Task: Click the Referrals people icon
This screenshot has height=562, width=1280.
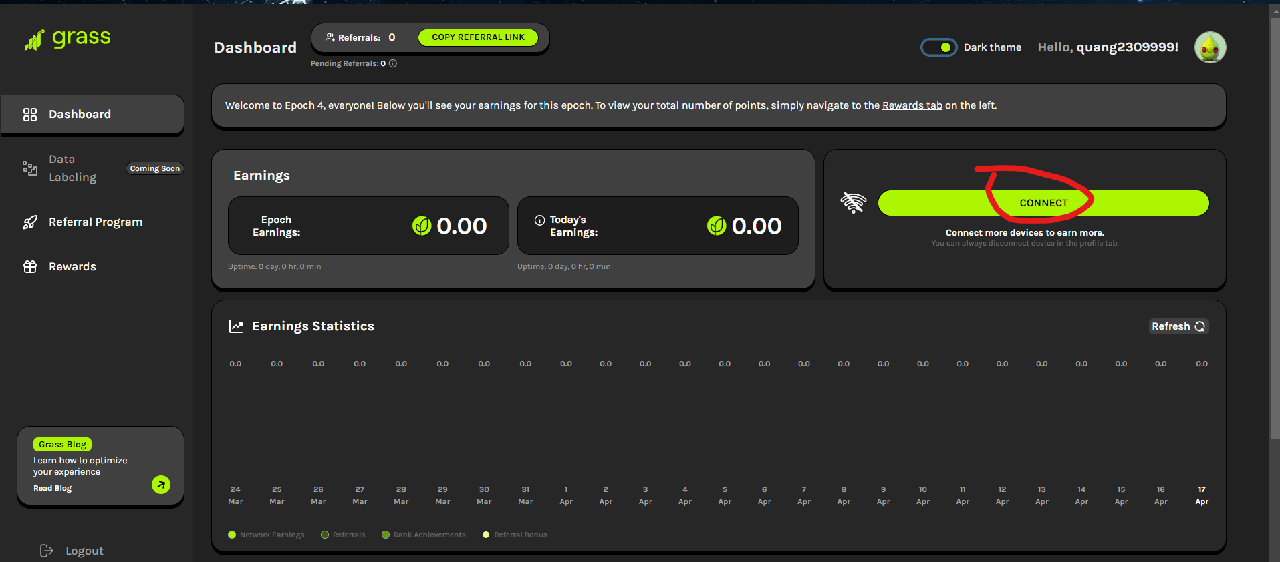Action: [330, 37]
